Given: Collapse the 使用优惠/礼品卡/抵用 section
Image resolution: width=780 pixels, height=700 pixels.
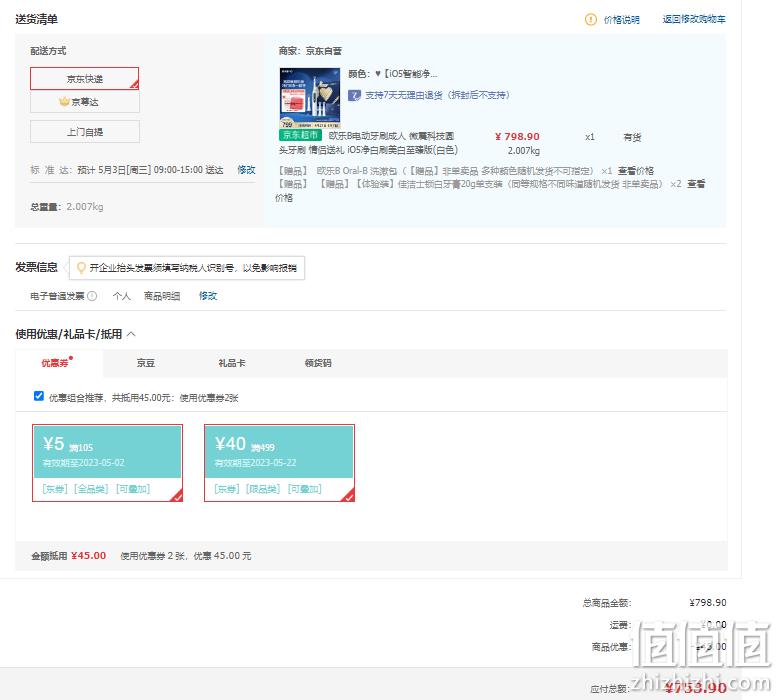Looking at the screenshot, I should pyautogui.click(x=131, y=334).
